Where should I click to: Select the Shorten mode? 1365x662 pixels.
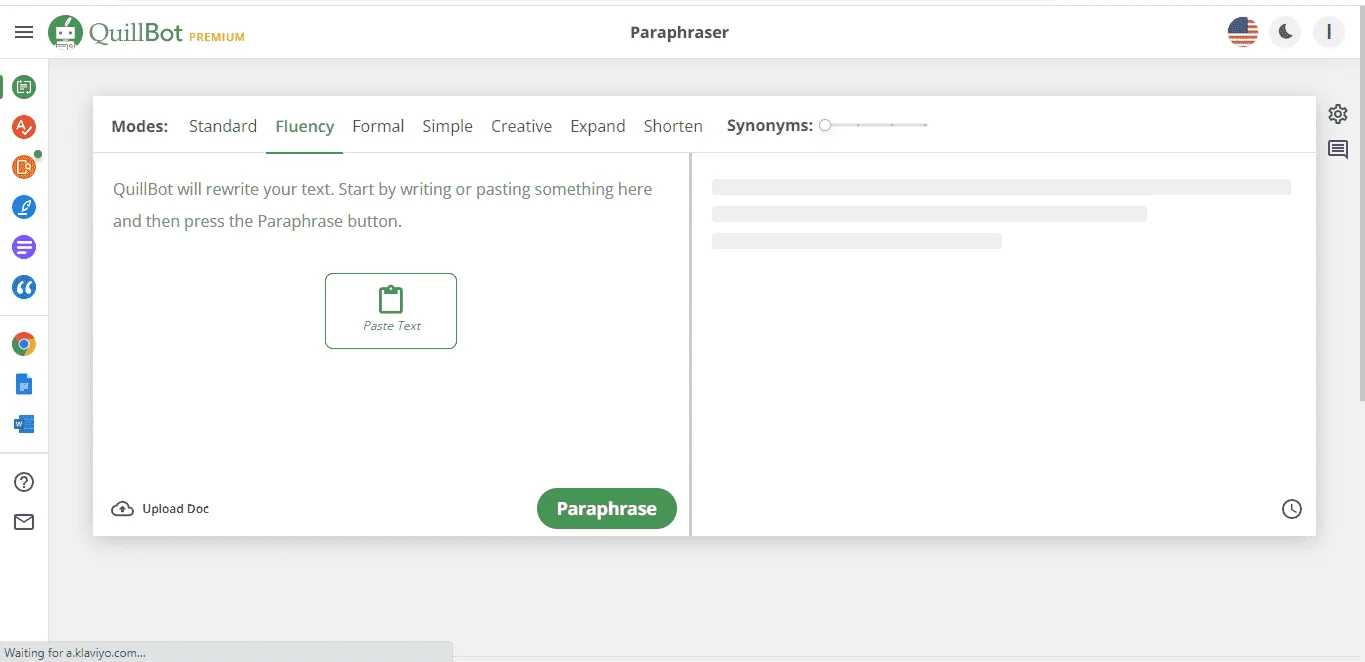673,126
